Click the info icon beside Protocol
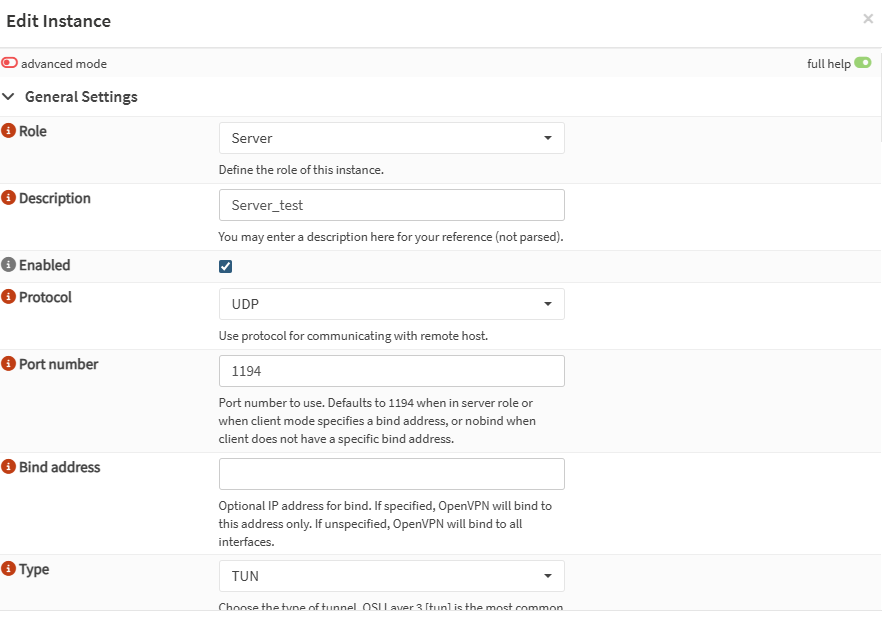Viewport: 882px width, 621px height. click(x=9, y=297)
